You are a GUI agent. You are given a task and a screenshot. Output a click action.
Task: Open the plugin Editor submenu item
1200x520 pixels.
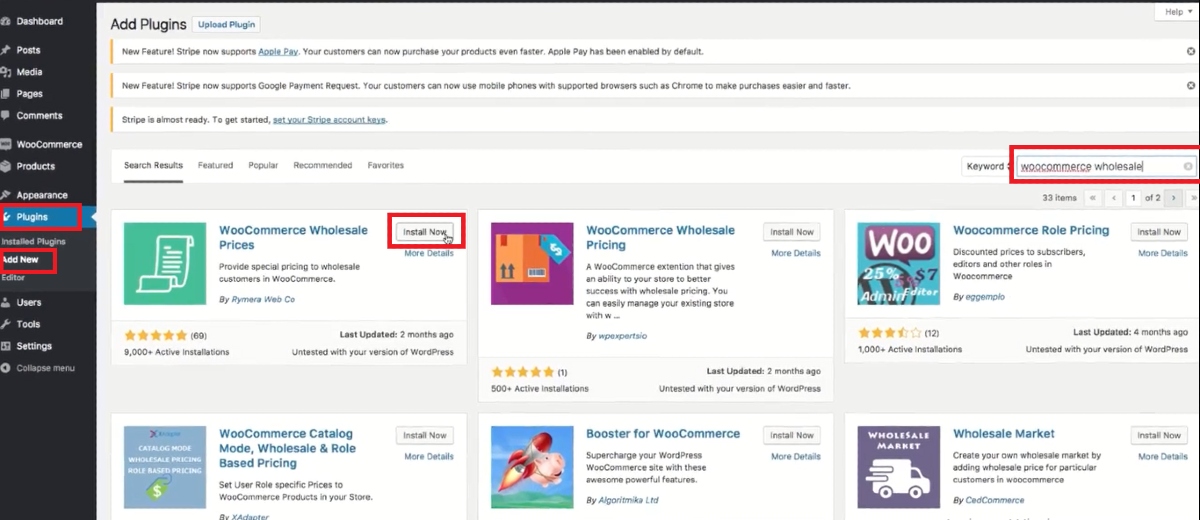pyautogui.click(x=12, y=277)
